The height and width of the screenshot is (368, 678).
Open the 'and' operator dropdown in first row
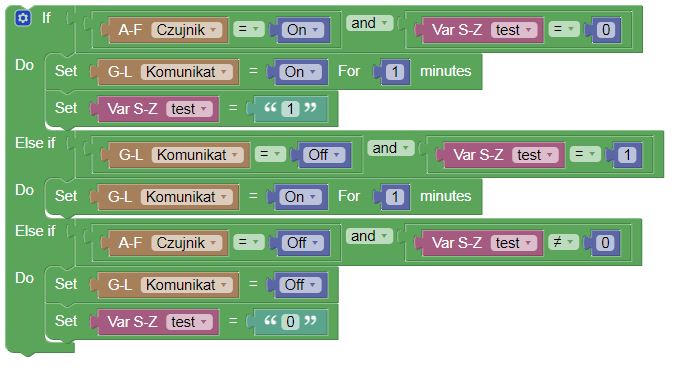click(369, 23)
